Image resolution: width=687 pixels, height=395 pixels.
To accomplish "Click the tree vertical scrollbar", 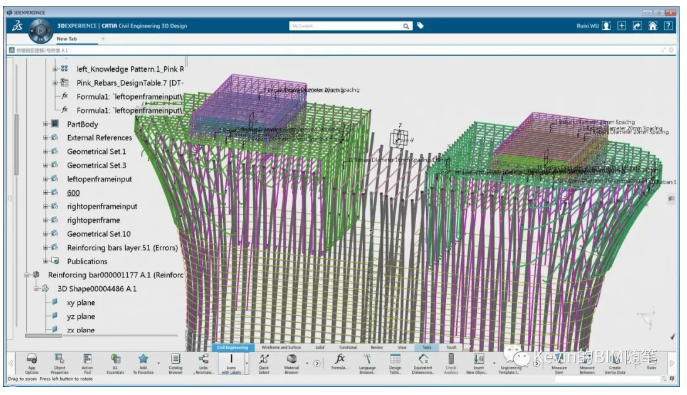I will tap(17, 145).
